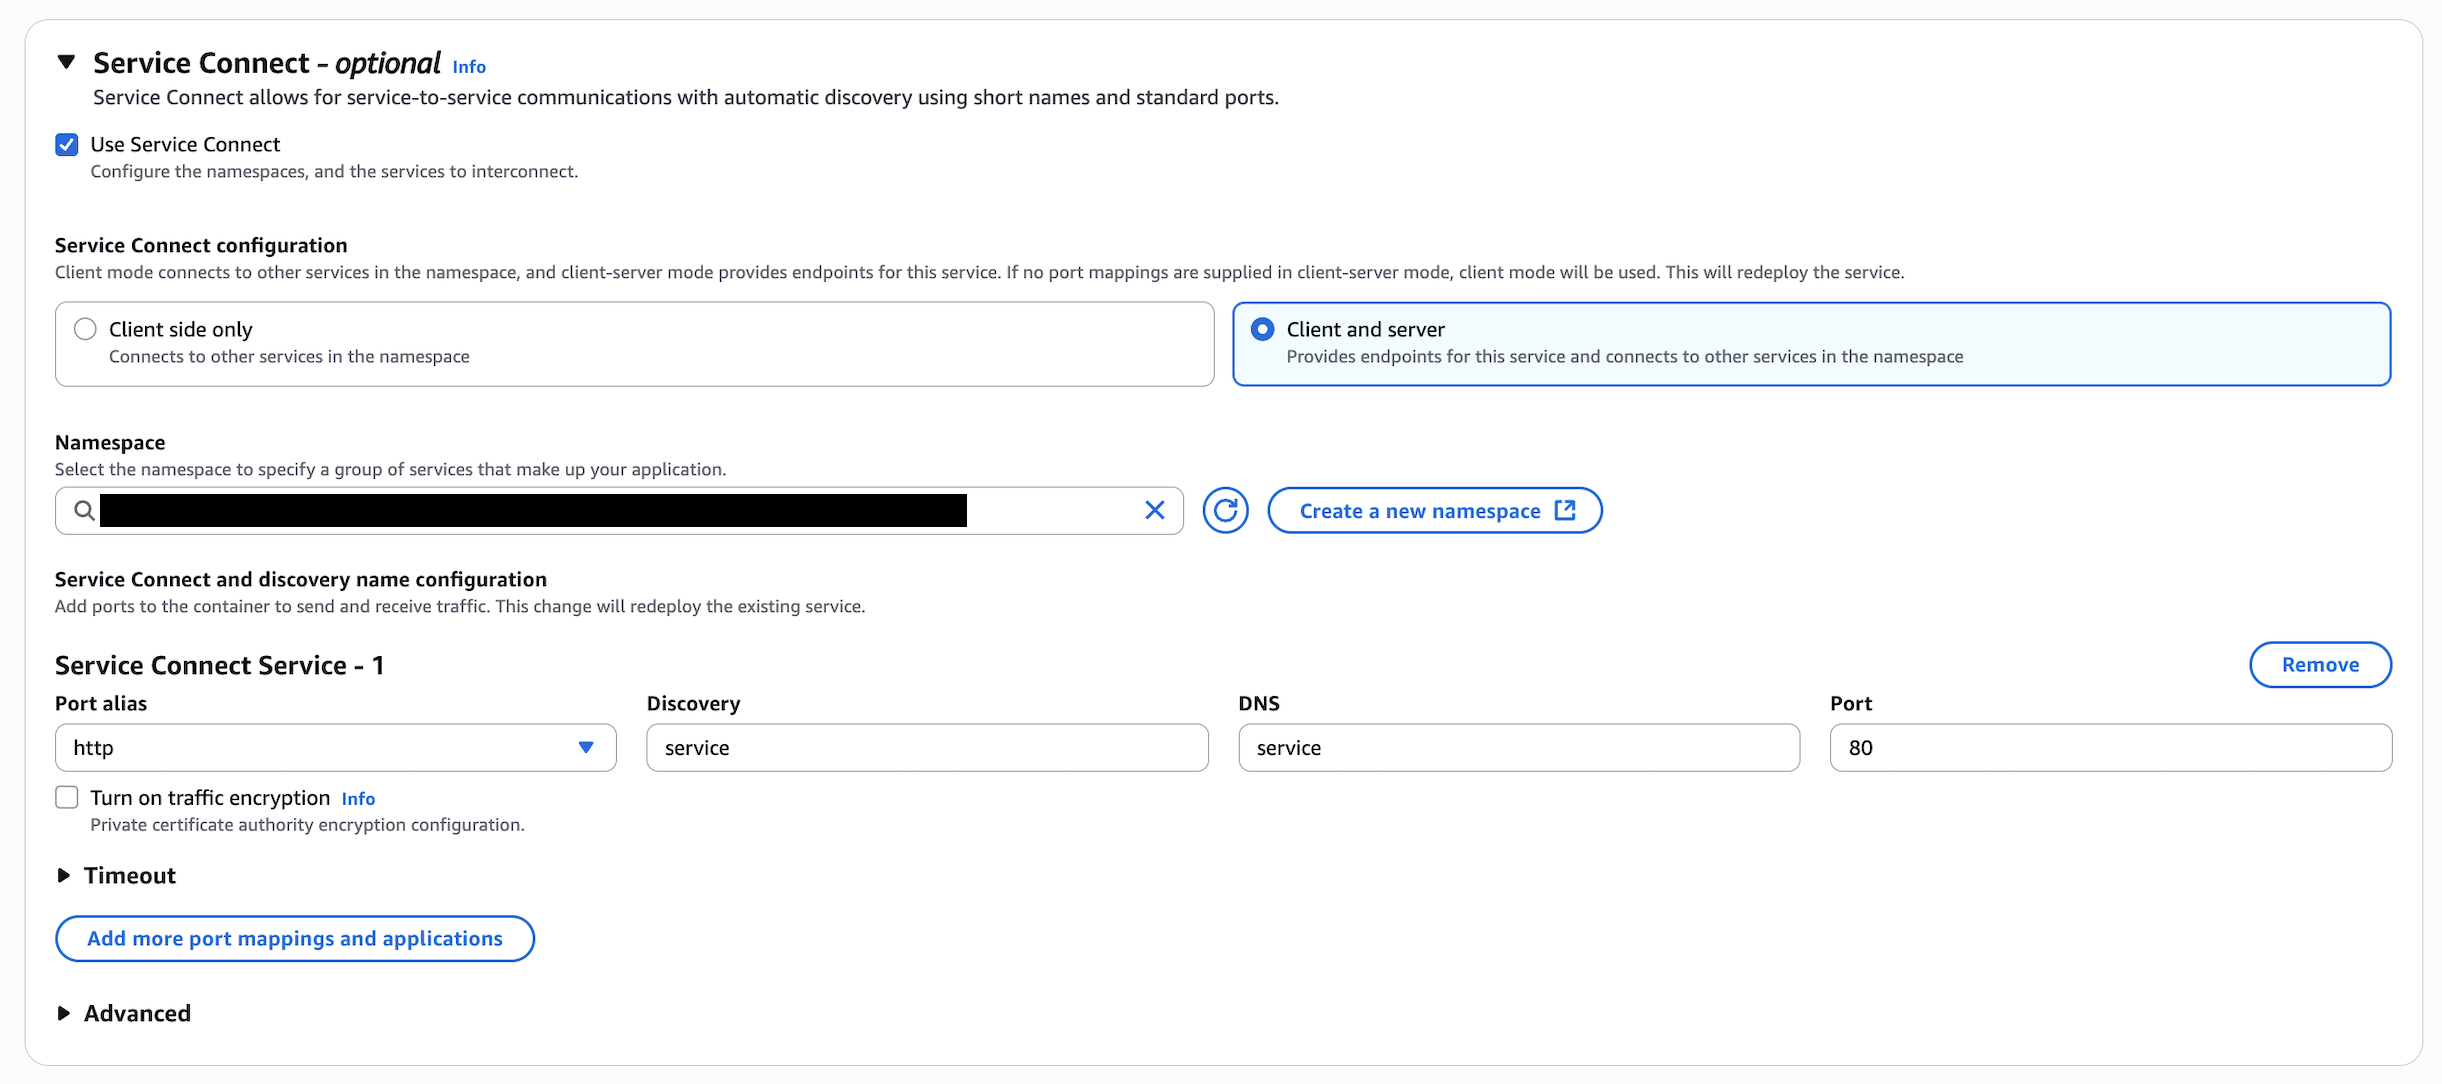Screen dimensions: 2442x1084
Task: Click the Port field showing 80
Action: (x=2110, y=748)
